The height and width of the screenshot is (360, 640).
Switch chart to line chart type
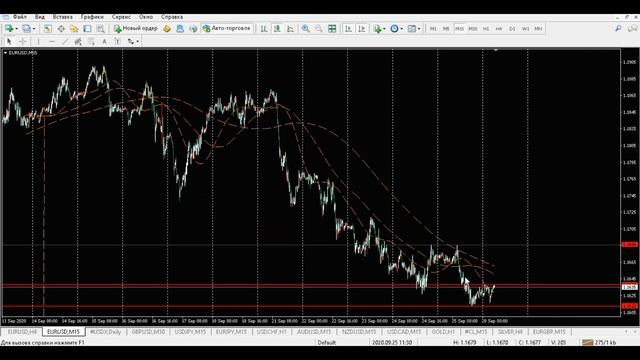coord(290,29)
